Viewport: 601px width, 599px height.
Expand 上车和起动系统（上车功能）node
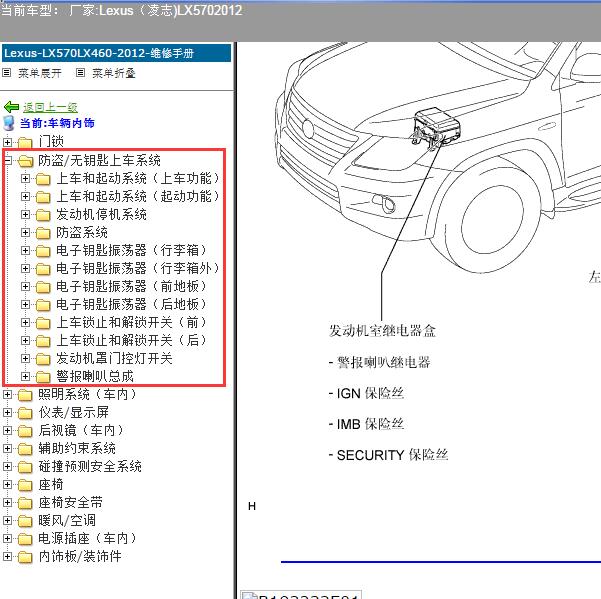(x=25, y=179)
